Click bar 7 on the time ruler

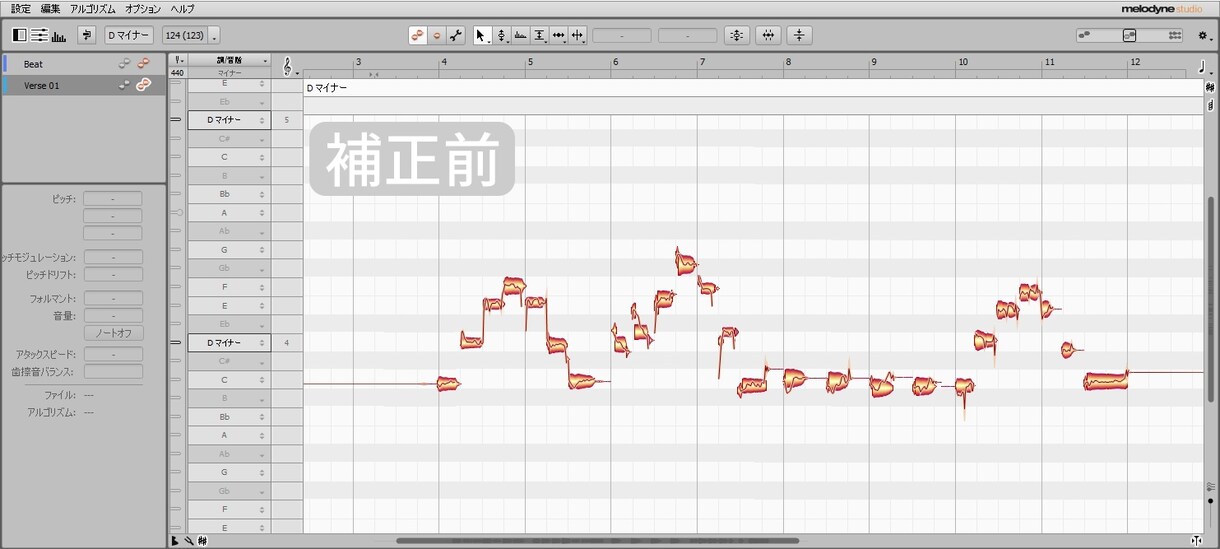click(x=704, y=62)
